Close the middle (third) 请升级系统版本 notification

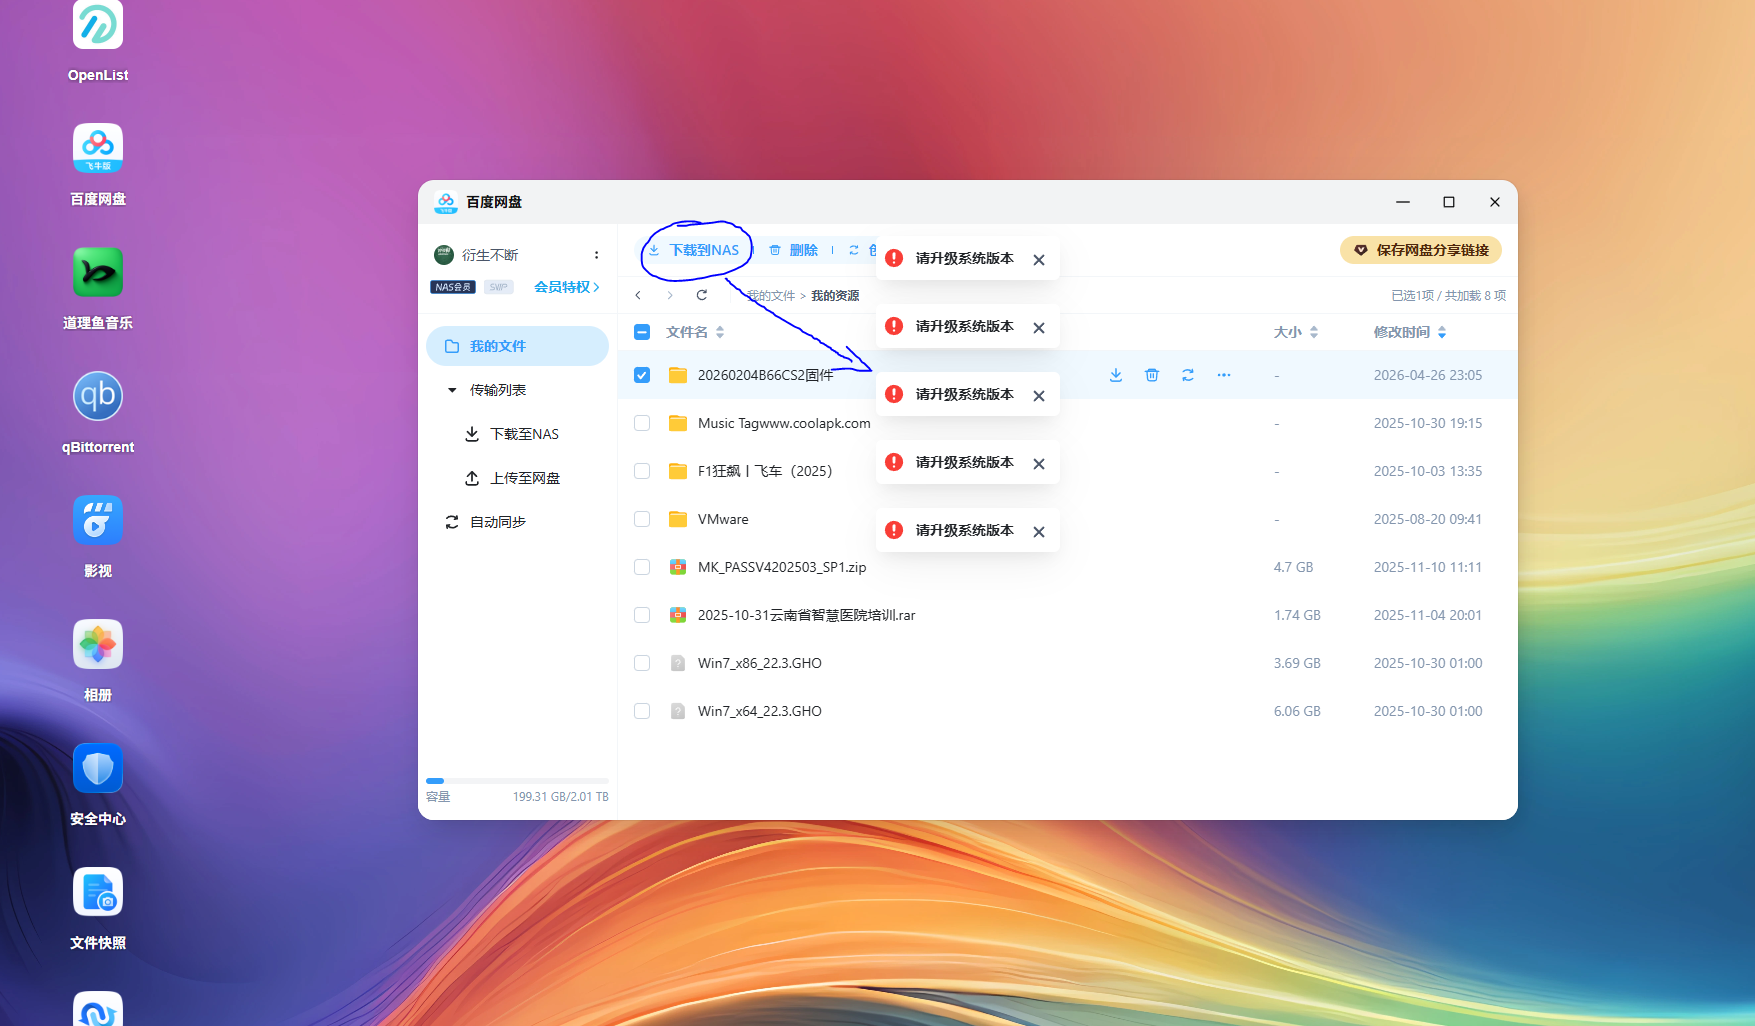click(1039, 396)
